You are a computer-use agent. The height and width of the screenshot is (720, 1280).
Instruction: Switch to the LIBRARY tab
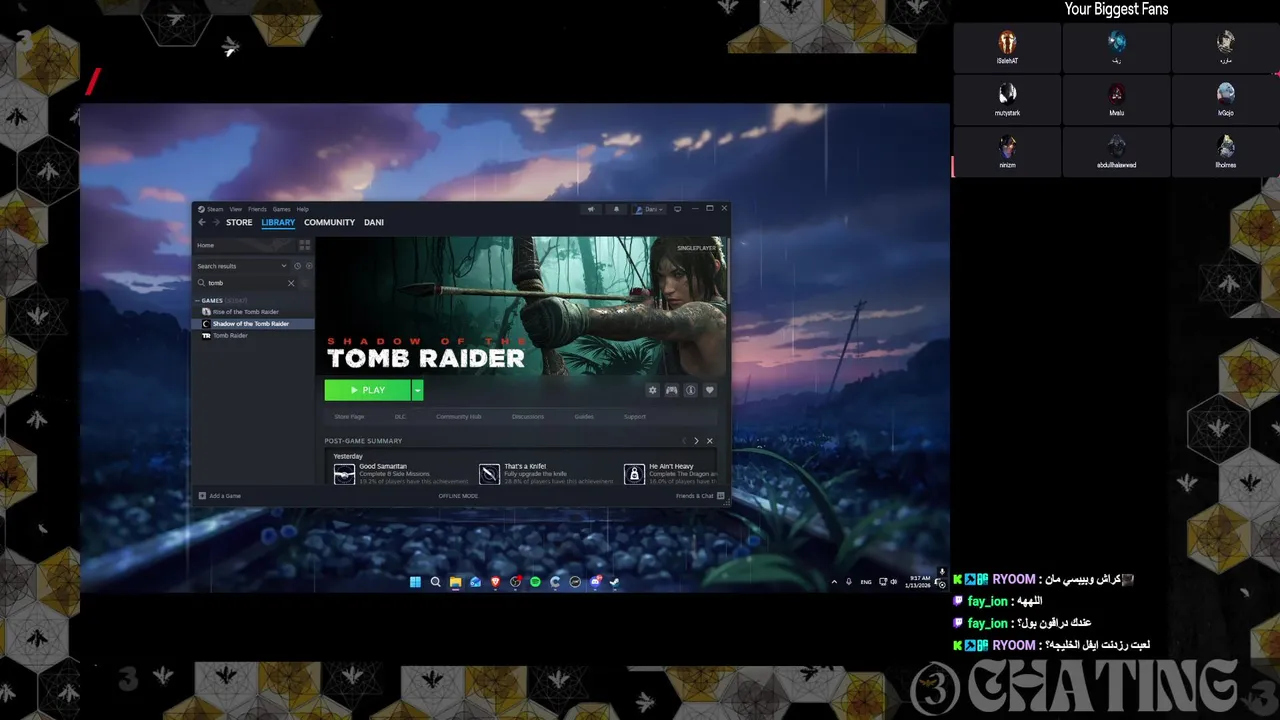click(278, 222)
